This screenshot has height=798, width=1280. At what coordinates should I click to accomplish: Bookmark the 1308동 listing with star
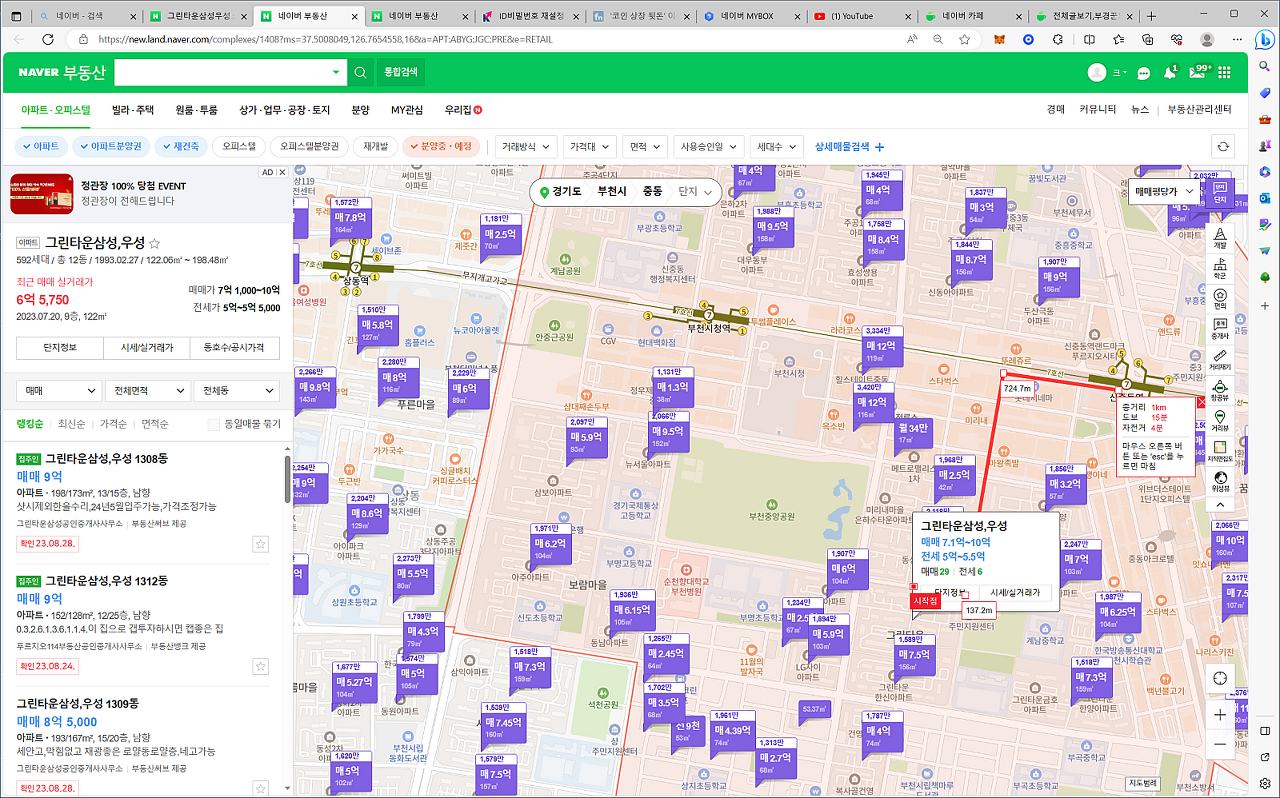260,544
